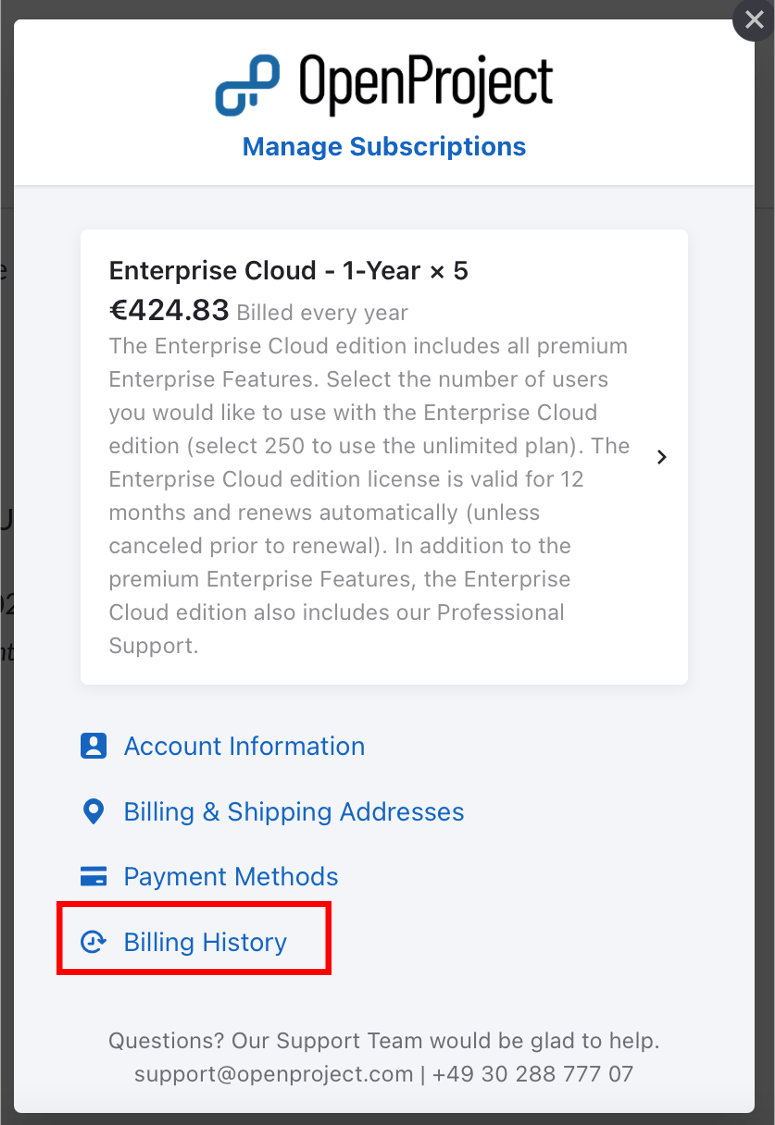This screenshot has height=1125, width=775.
Task: Click the credit card Payment Methods icon
Action: click(93, 877)
